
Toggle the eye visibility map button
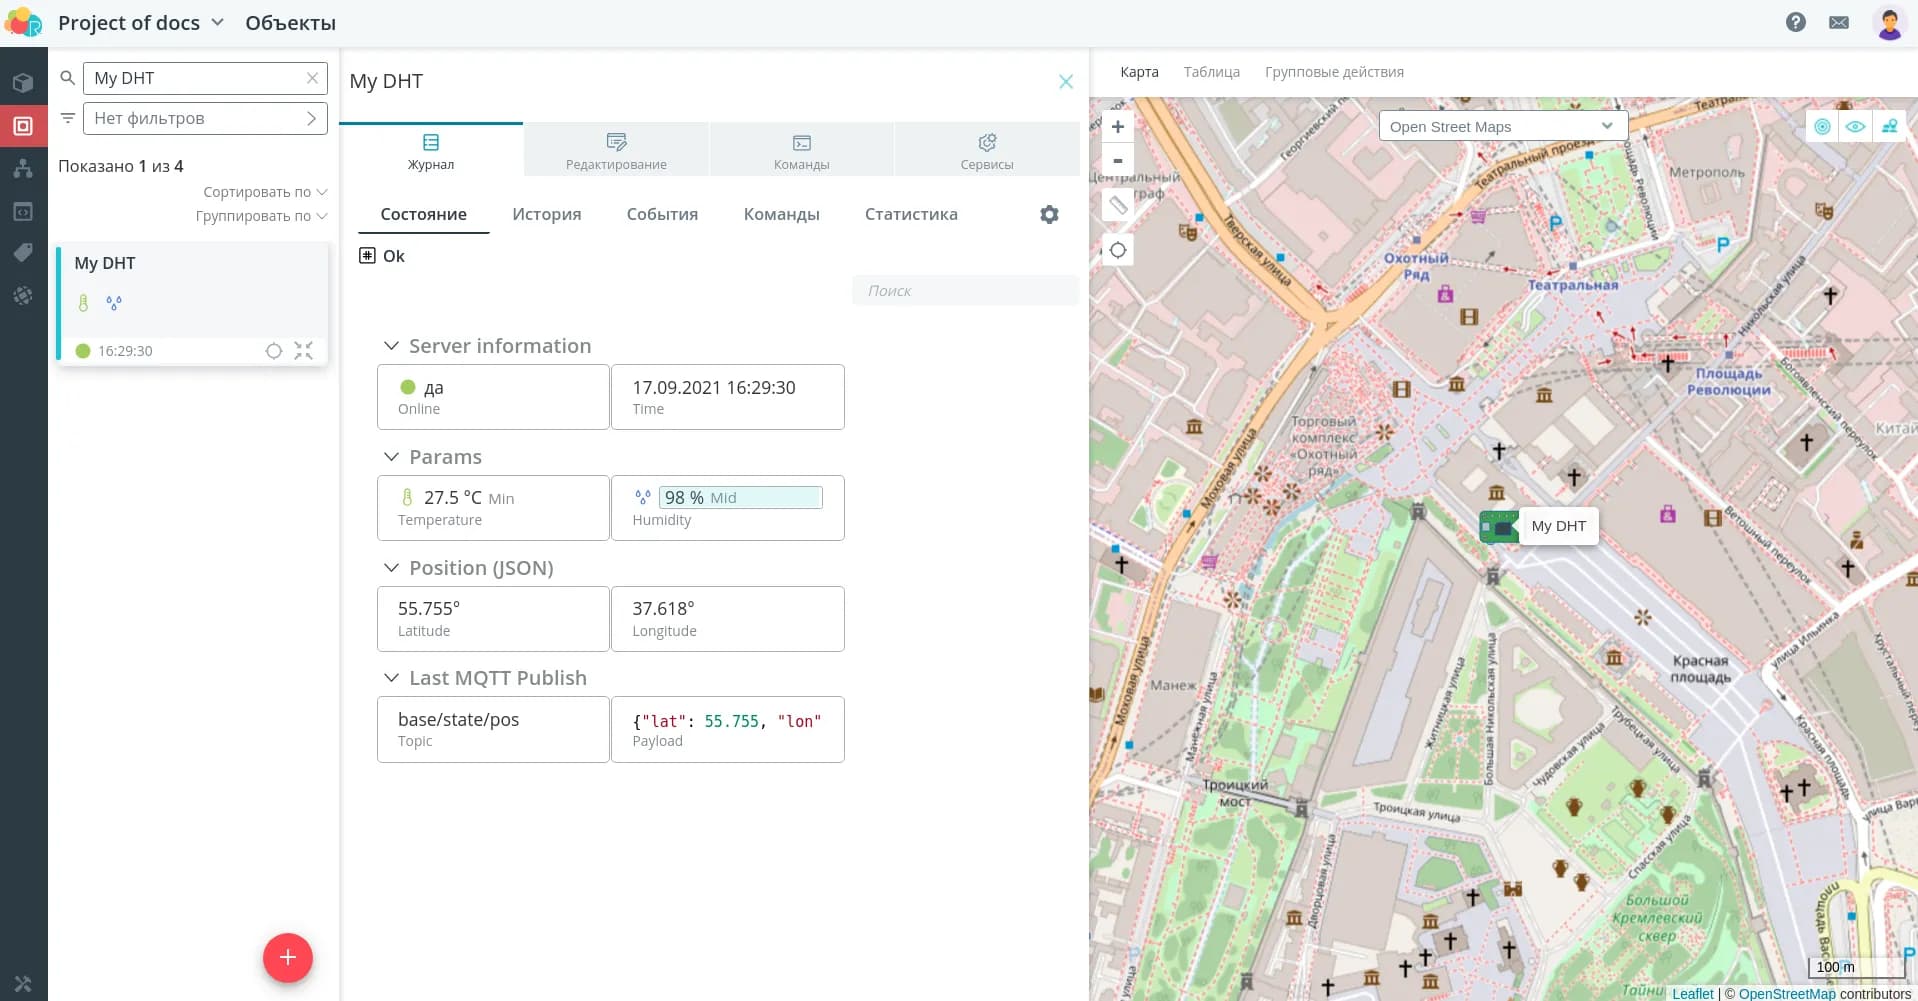click(x=1856, y=127)
